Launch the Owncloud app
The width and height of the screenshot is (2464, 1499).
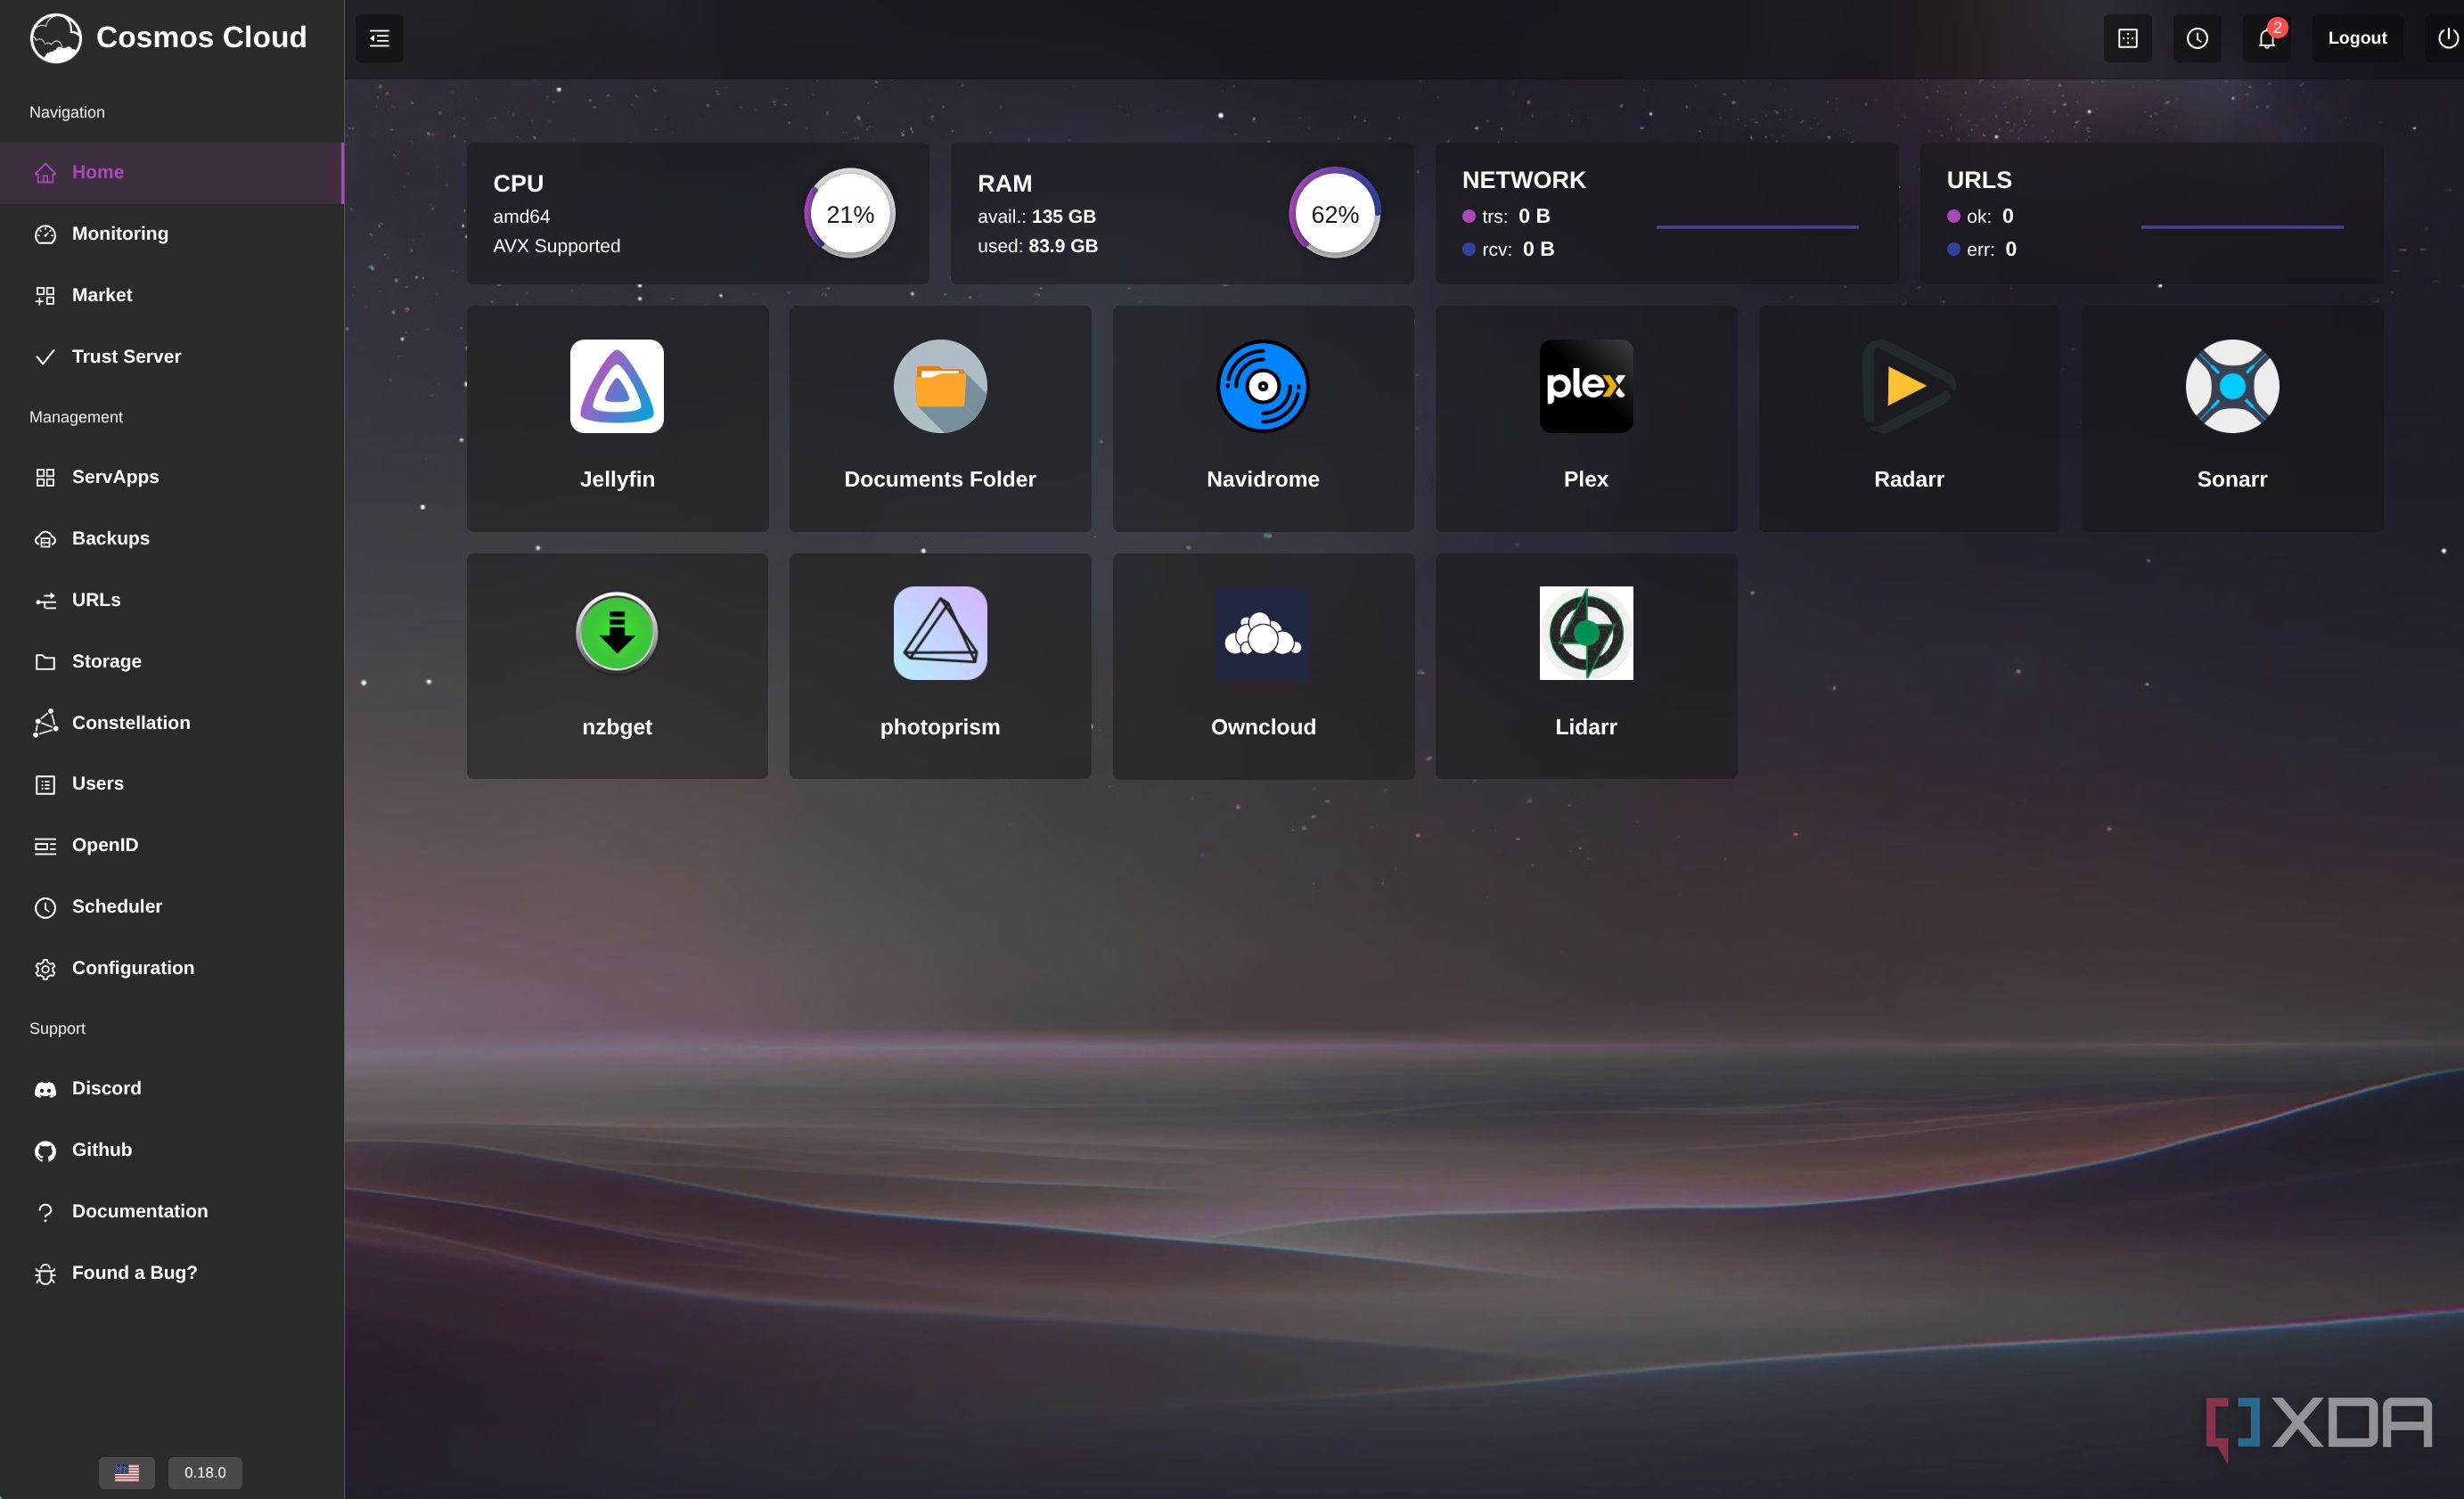coord(1263,666)
